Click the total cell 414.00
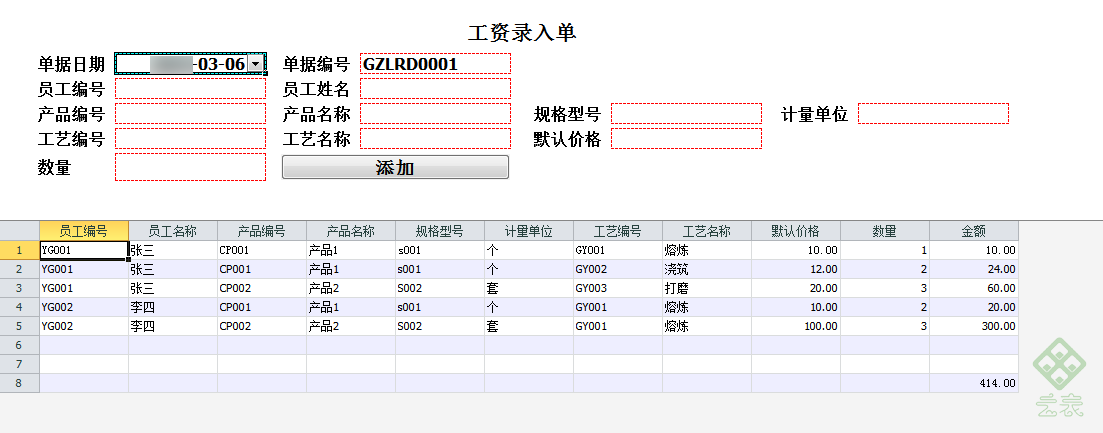This screenshot has height=433, width=1103. [974, 383]
